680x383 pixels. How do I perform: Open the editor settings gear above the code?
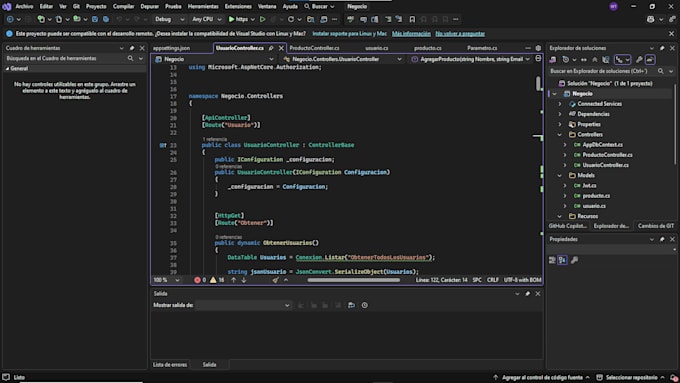[538, 48]
